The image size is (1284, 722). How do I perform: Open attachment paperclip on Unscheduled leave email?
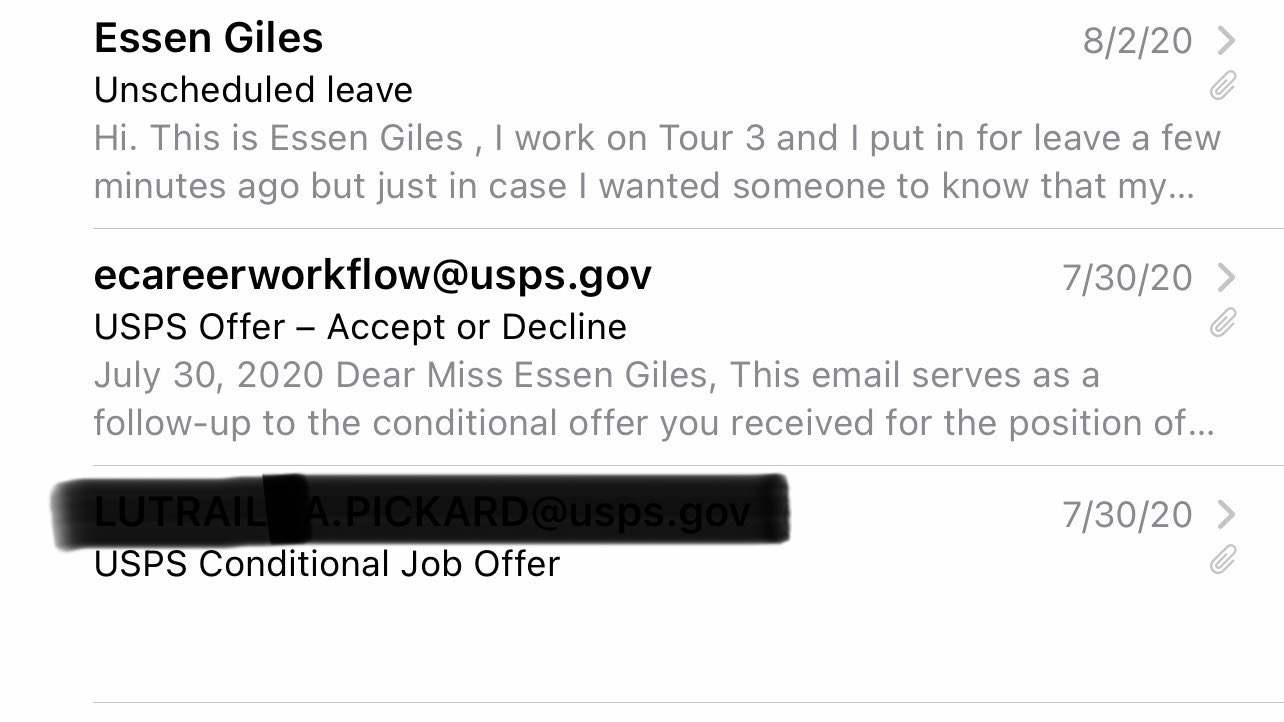tap(1223, 87)
